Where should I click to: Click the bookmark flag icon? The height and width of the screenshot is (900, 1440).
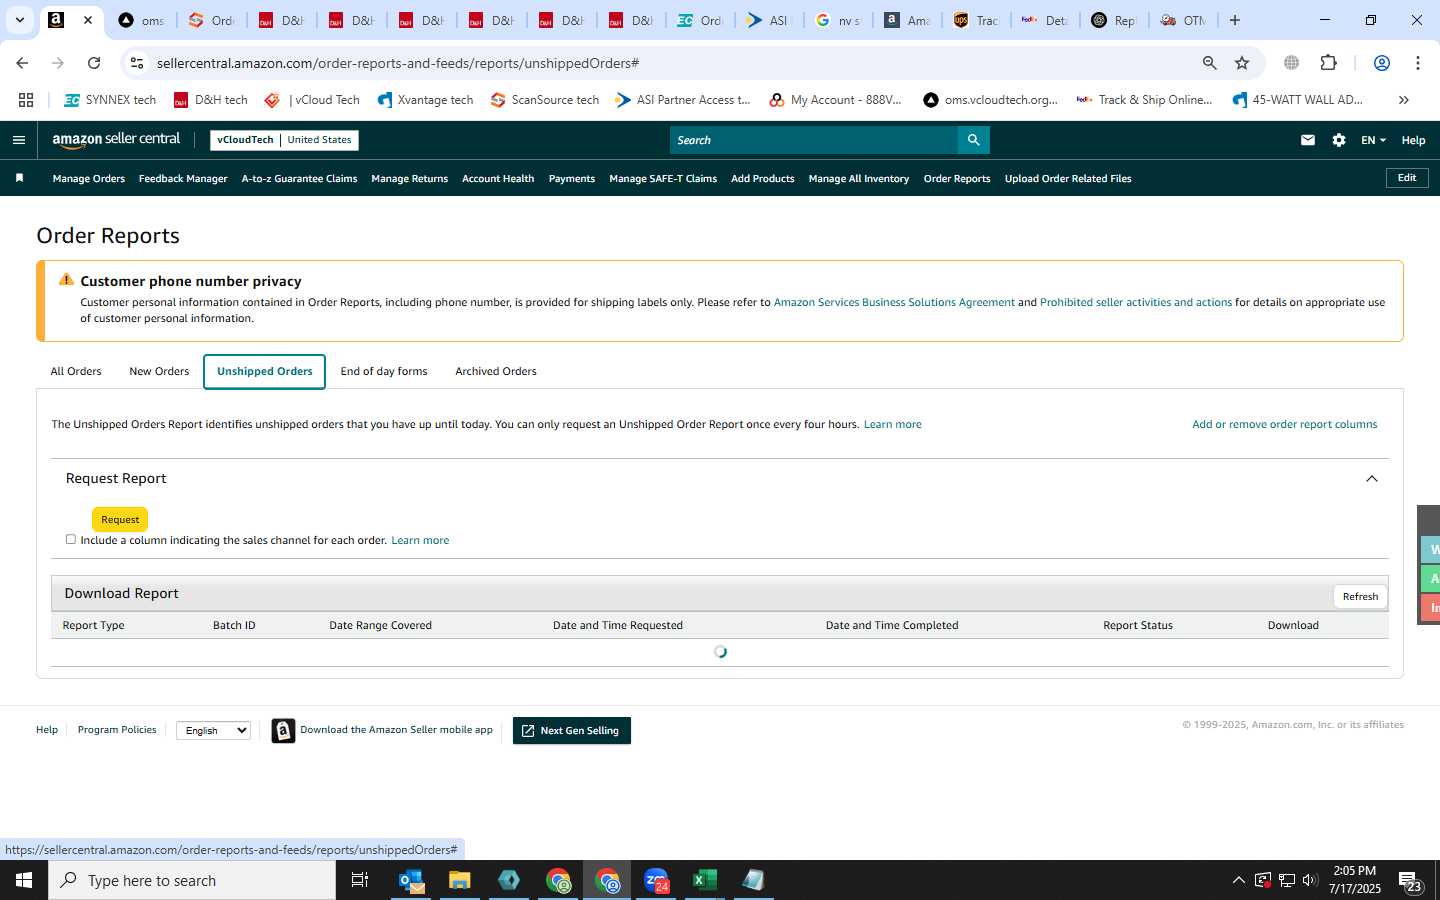(19, 178)
